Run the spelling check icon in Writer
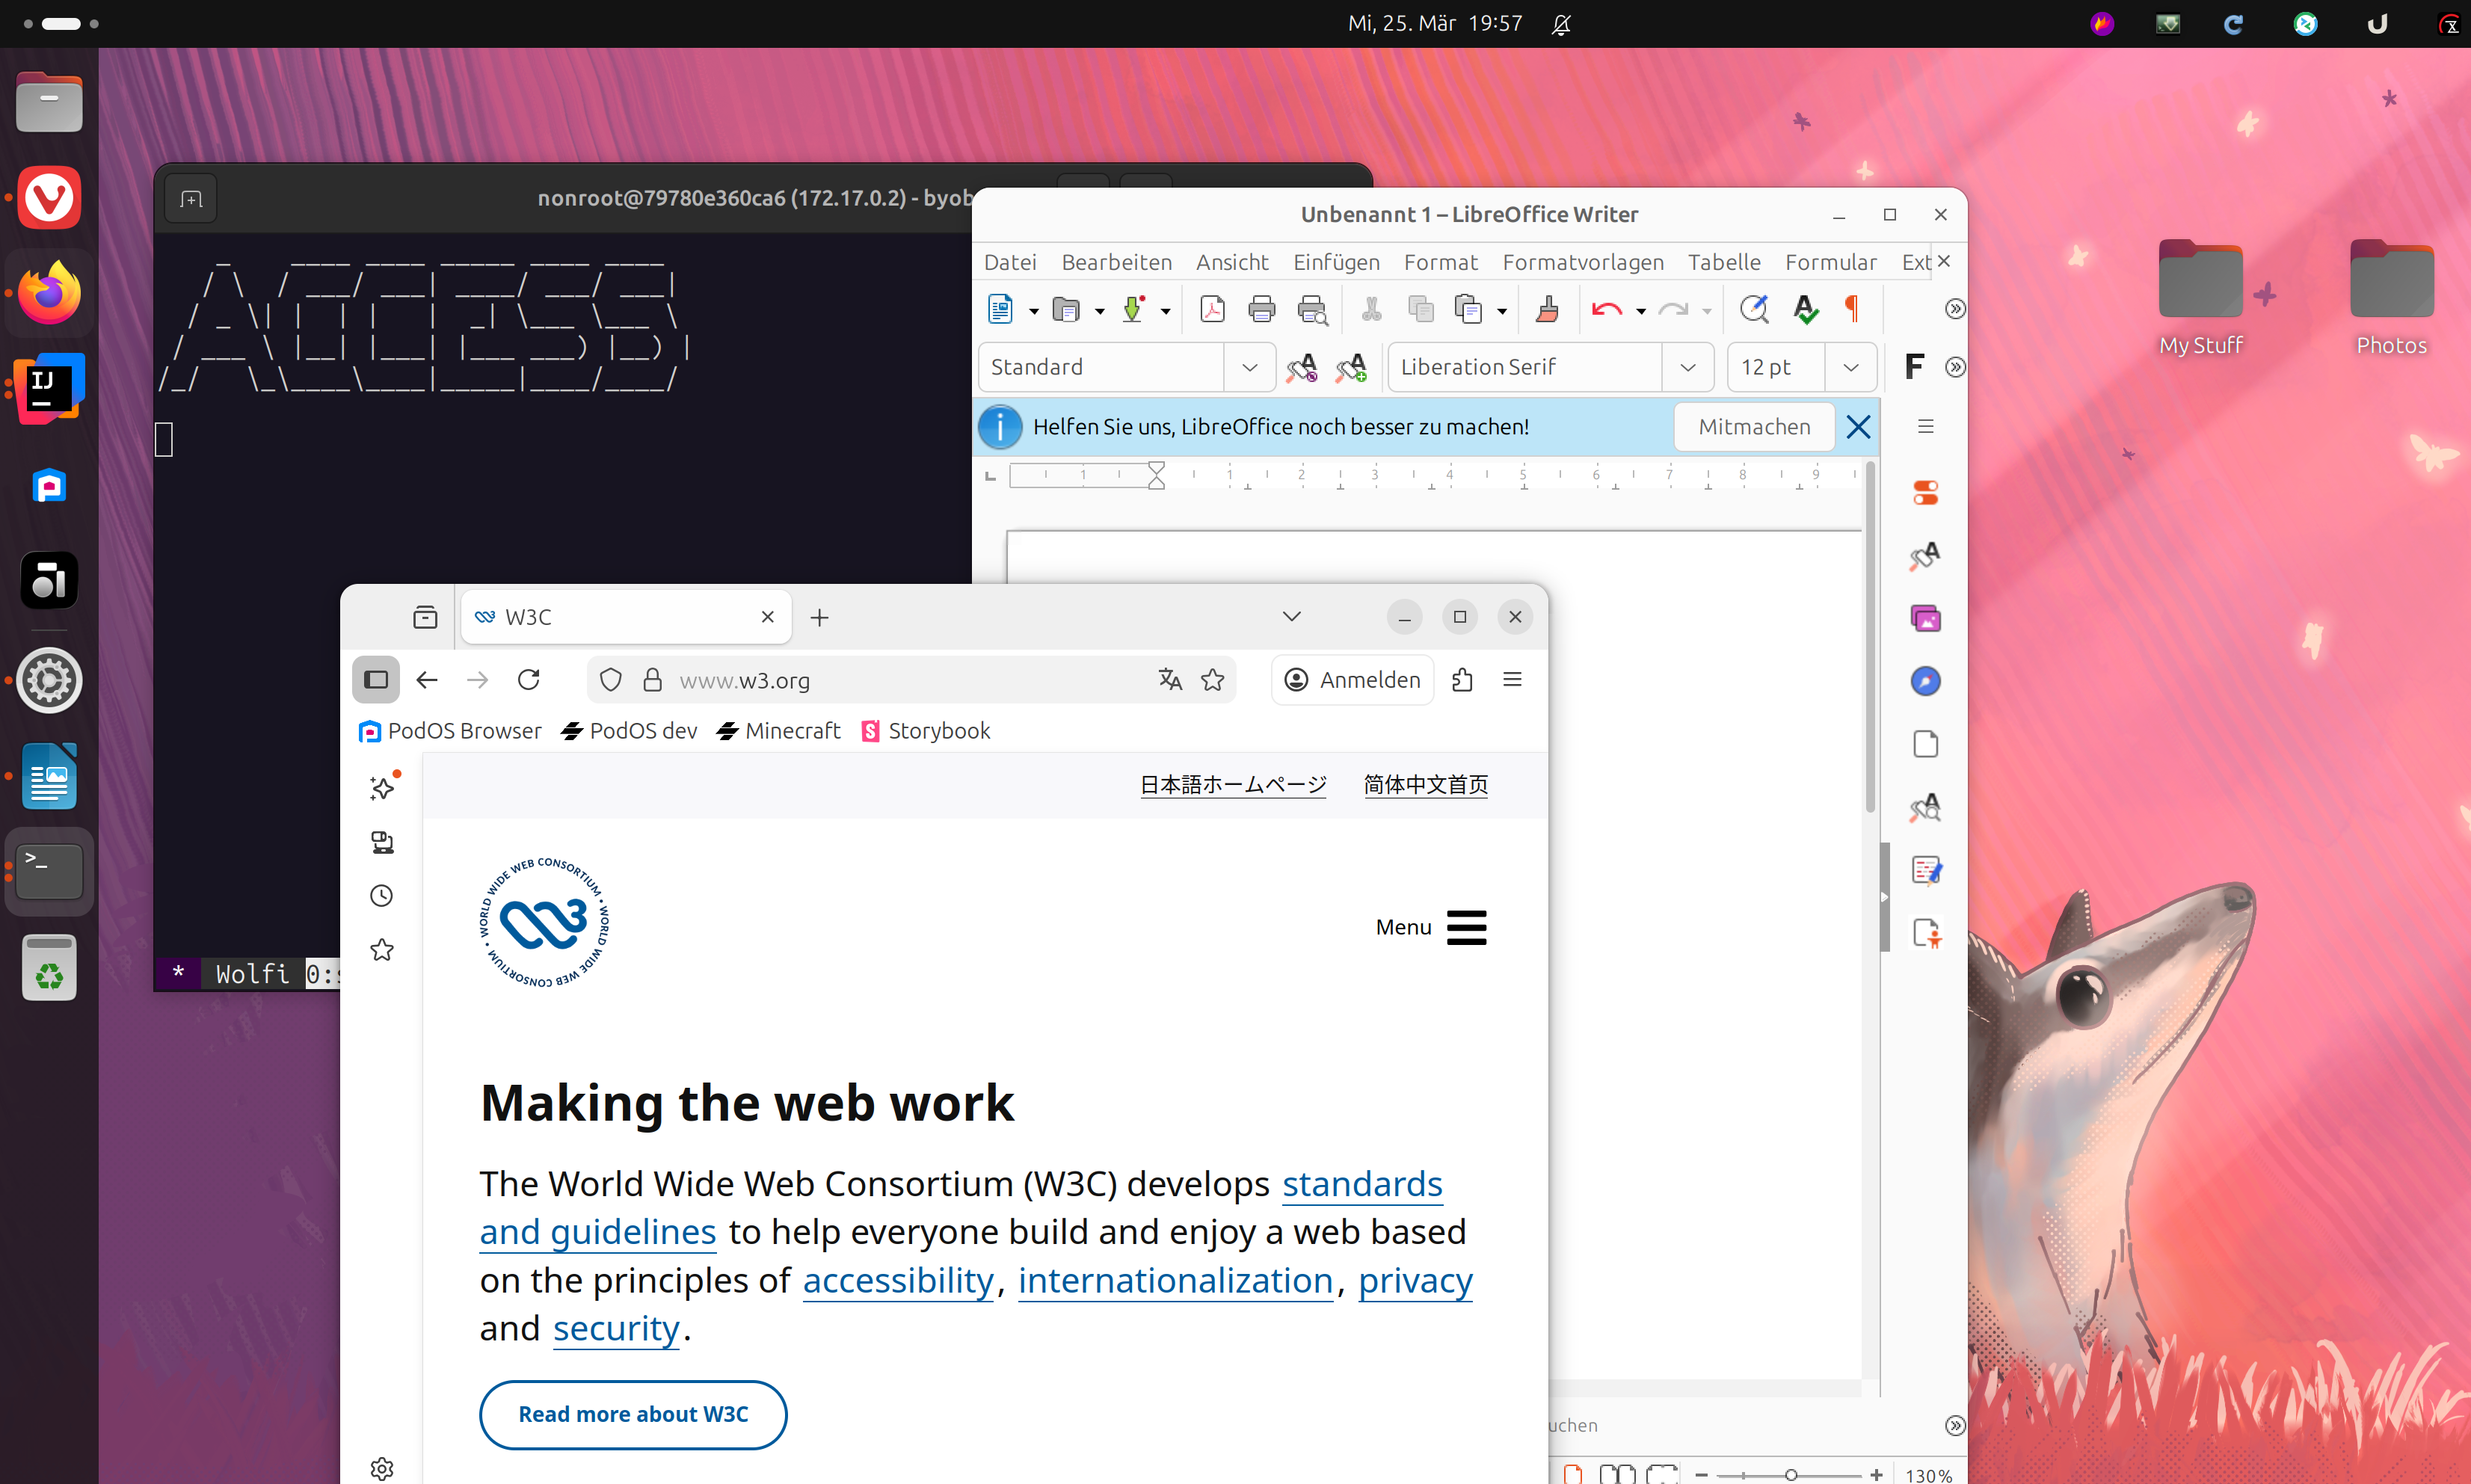This screenshot has height=1484, width=2471. (x=1805, y=310)
